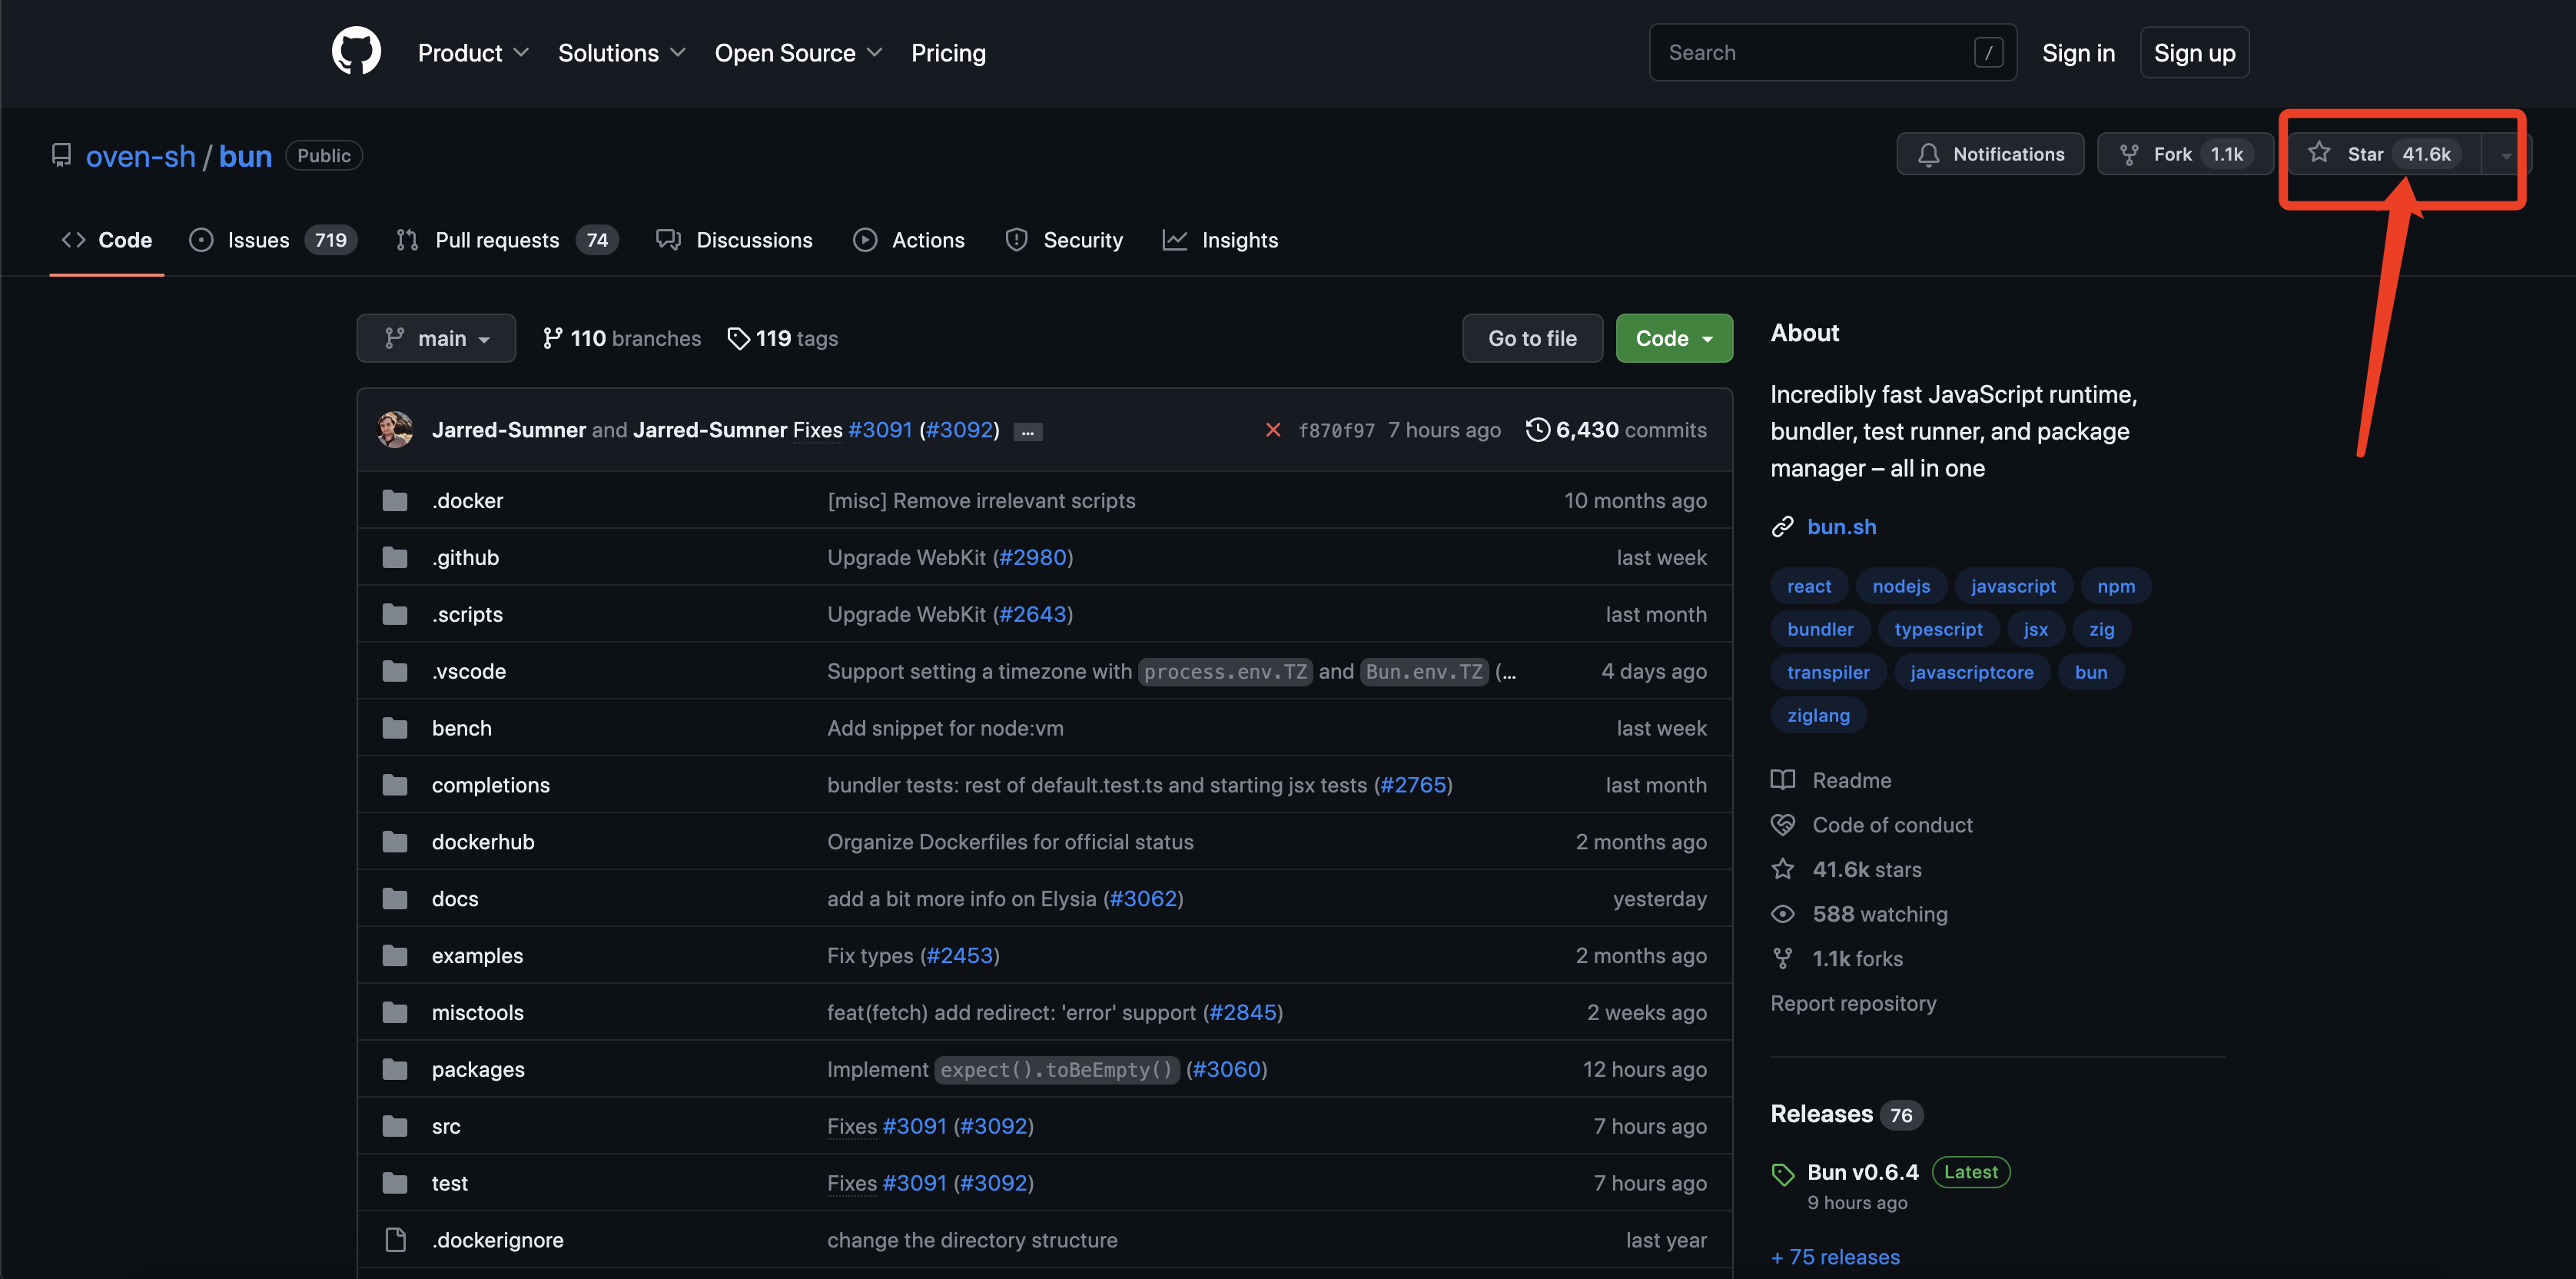View the 119 tags link
Screen dimensions: 2576x1279
[783, 338]
